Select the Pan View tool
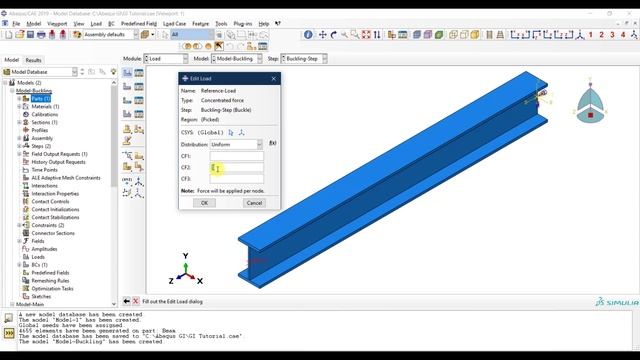 (322, 35)
